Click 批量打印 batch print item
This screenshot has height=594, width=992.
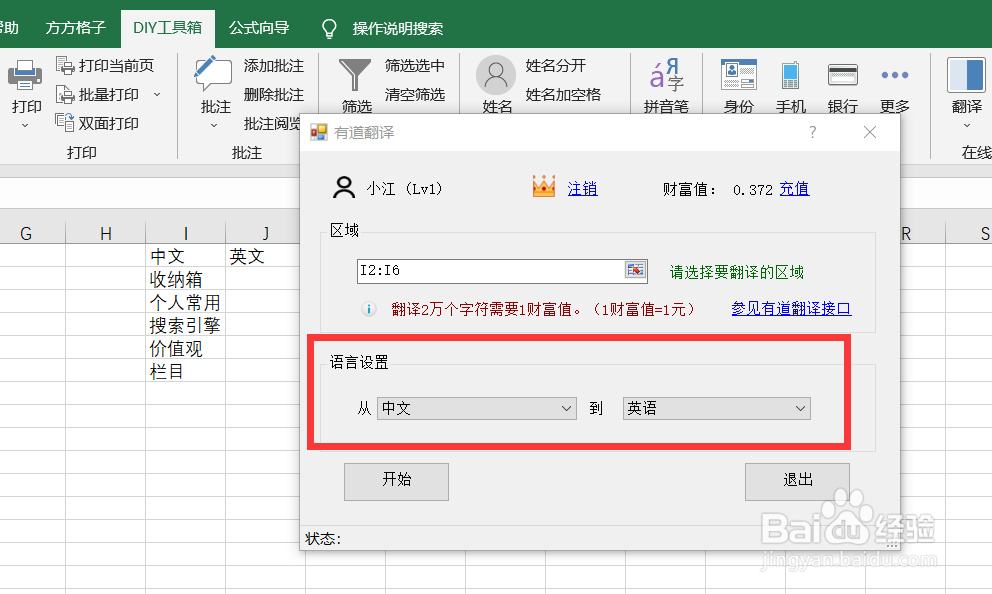tap(97, 95)
